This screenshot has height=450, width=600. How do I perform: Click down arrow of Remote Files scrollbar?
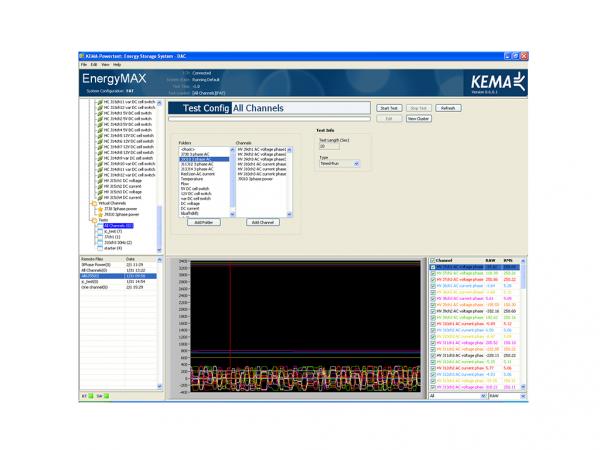(160, 387)
